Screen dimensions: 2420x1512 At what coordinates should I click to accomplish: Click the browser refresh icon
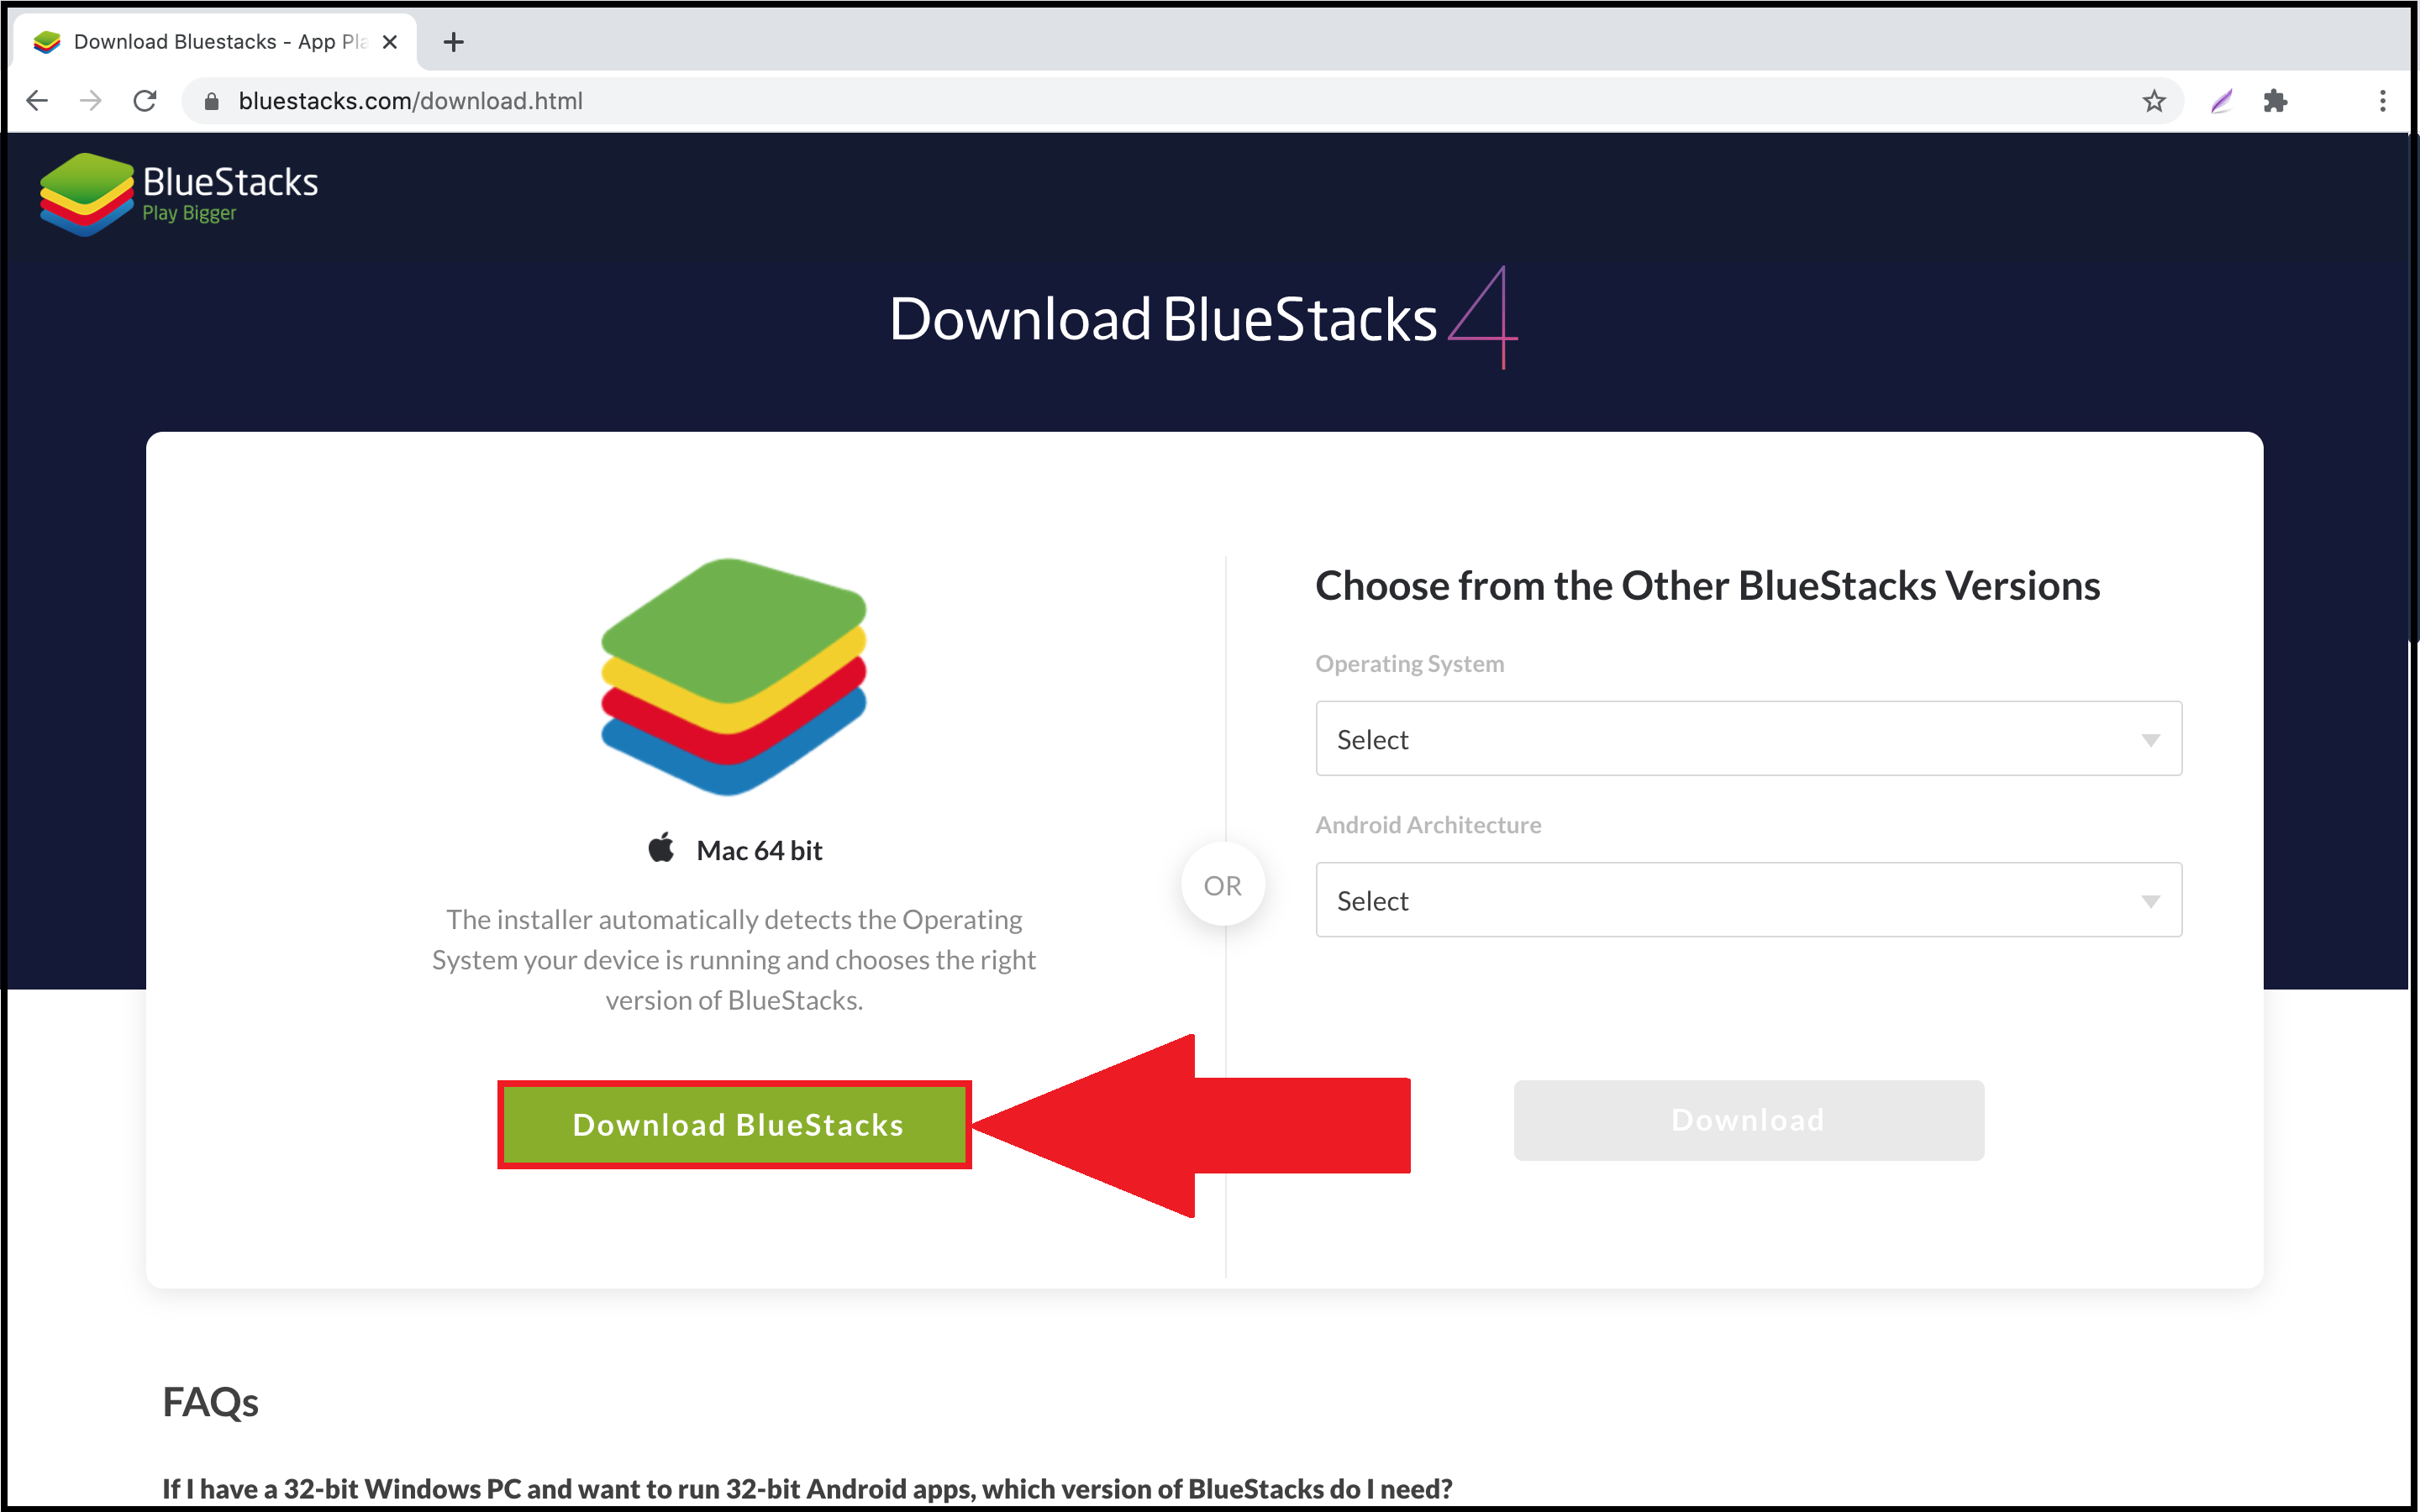[x=146, y=99]
